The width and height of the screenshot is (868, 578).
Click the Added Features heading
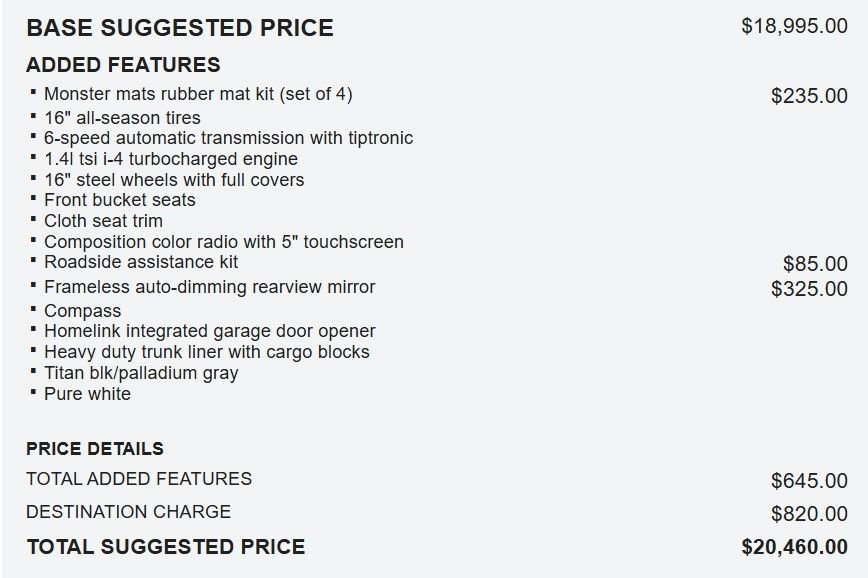point(123,65)
